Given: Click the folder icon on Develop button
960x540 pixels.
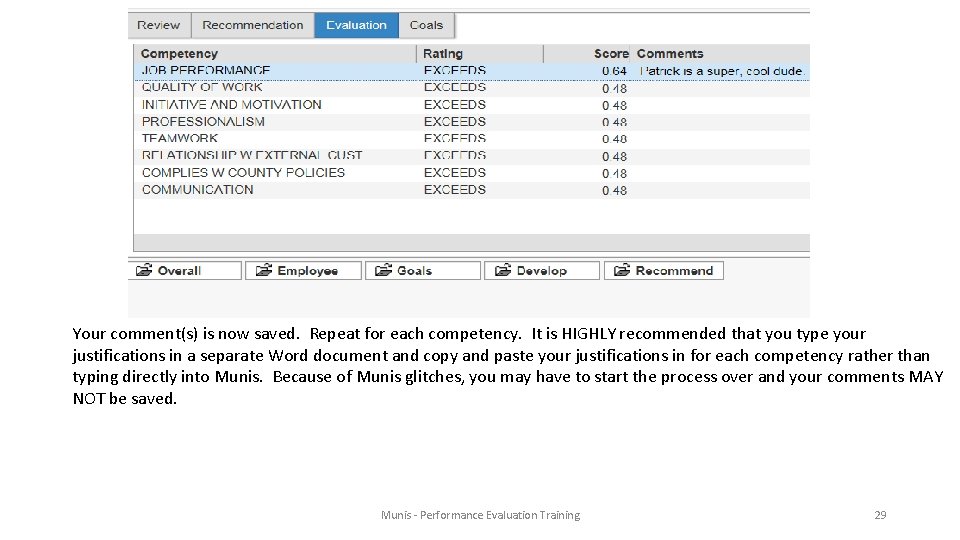Looking at the screenshot, I should coord(503,270).
